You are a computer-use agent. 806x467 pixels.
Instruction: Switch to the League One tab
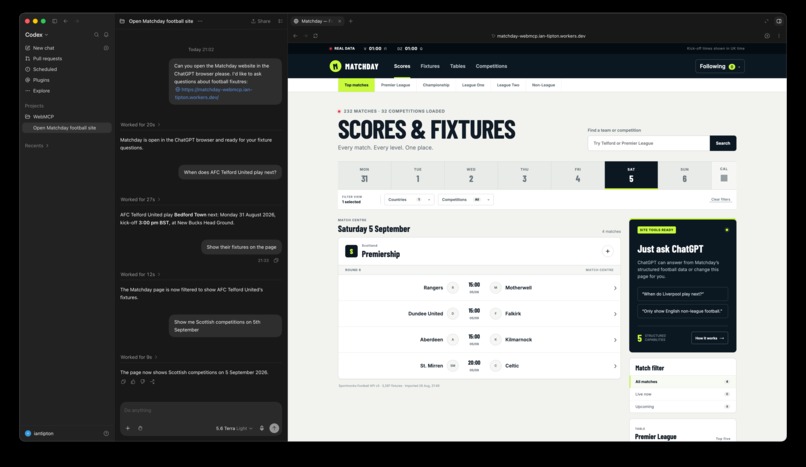coord(473,85)
